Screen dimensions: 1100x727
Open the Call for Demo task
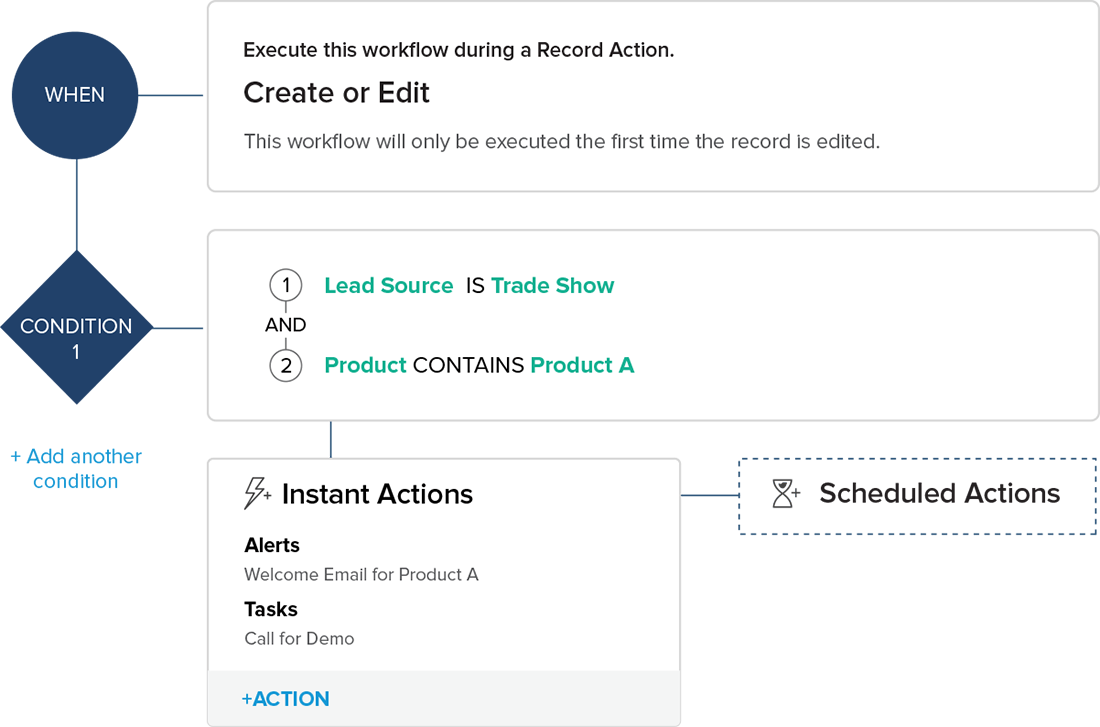[299, 638]
